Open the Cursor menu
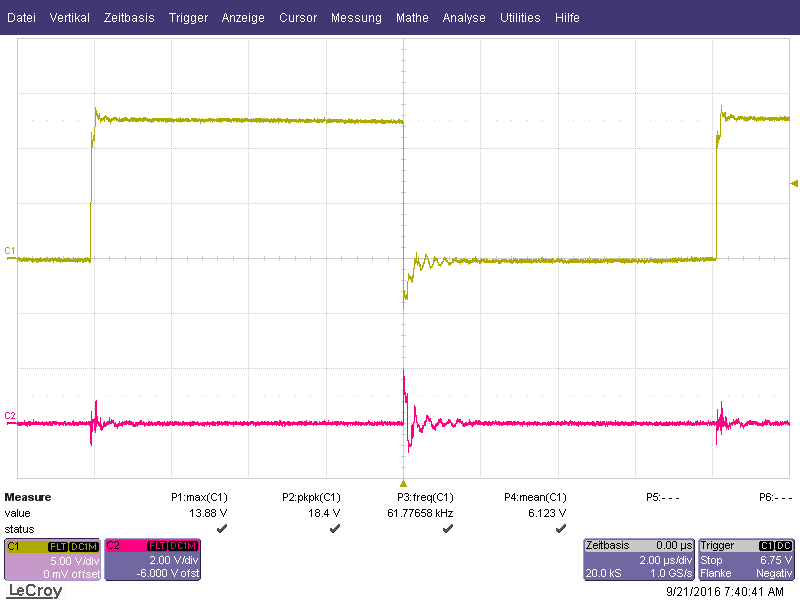The image size is (800, 600). click(x=298, y=18)
